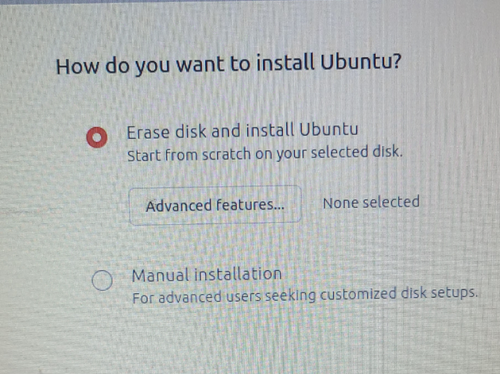Click the 'Erase disk and install Ubuntu' label
This screenshot has width=500, height=374.
[242, 131]
